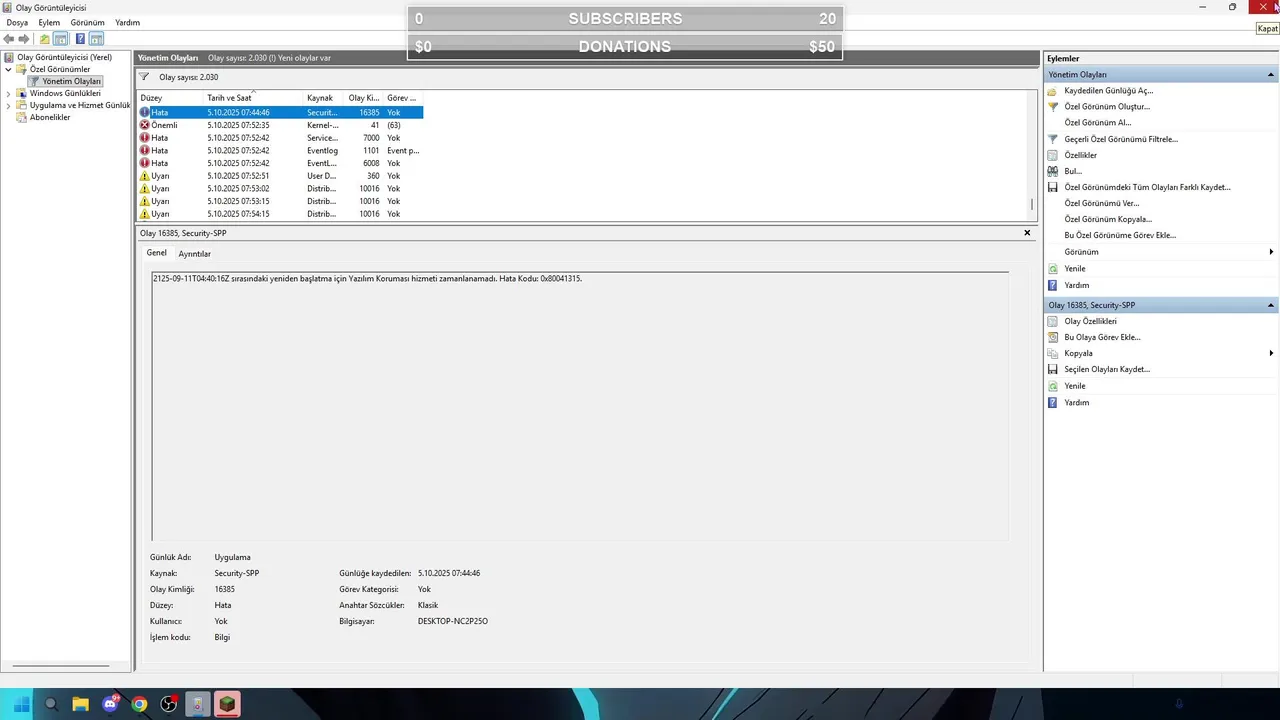Click the blue question mark toolbar icon
Screen dimensions: 1280x720
click(80, 39)
